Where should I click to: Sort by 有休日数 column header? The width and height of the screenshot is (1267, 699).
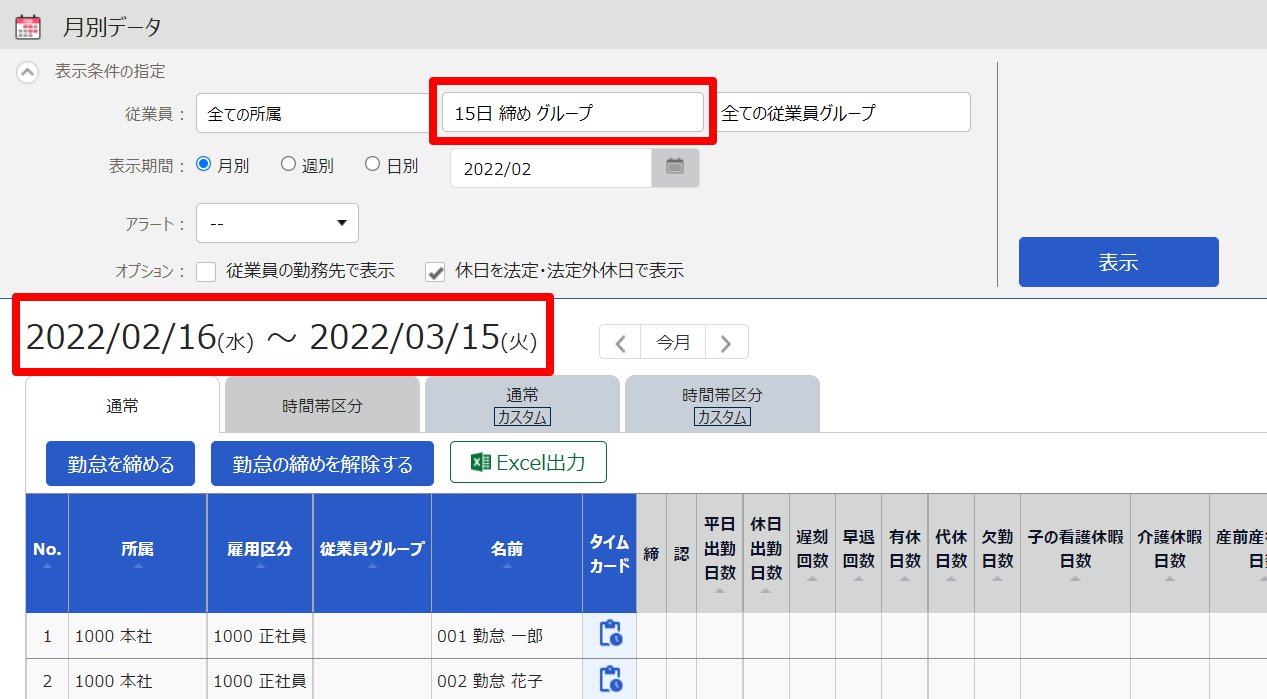click(x=904, y=553)
